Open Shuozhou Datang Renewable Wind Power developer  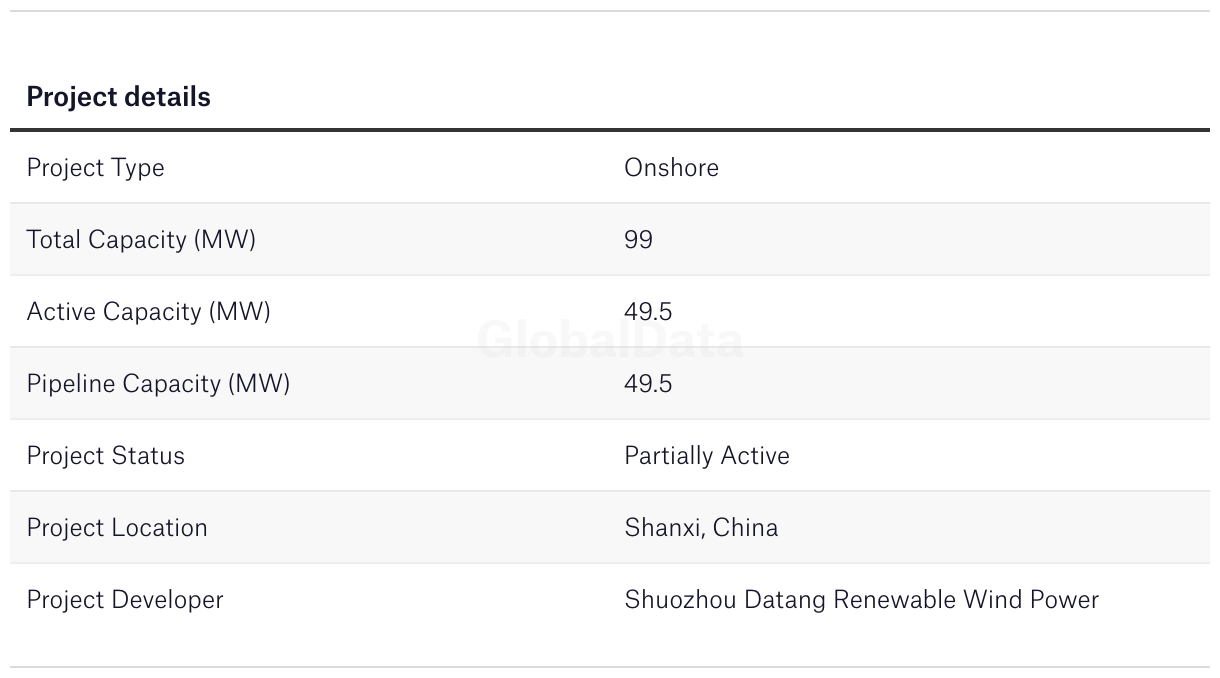click(x=861, y=600)
